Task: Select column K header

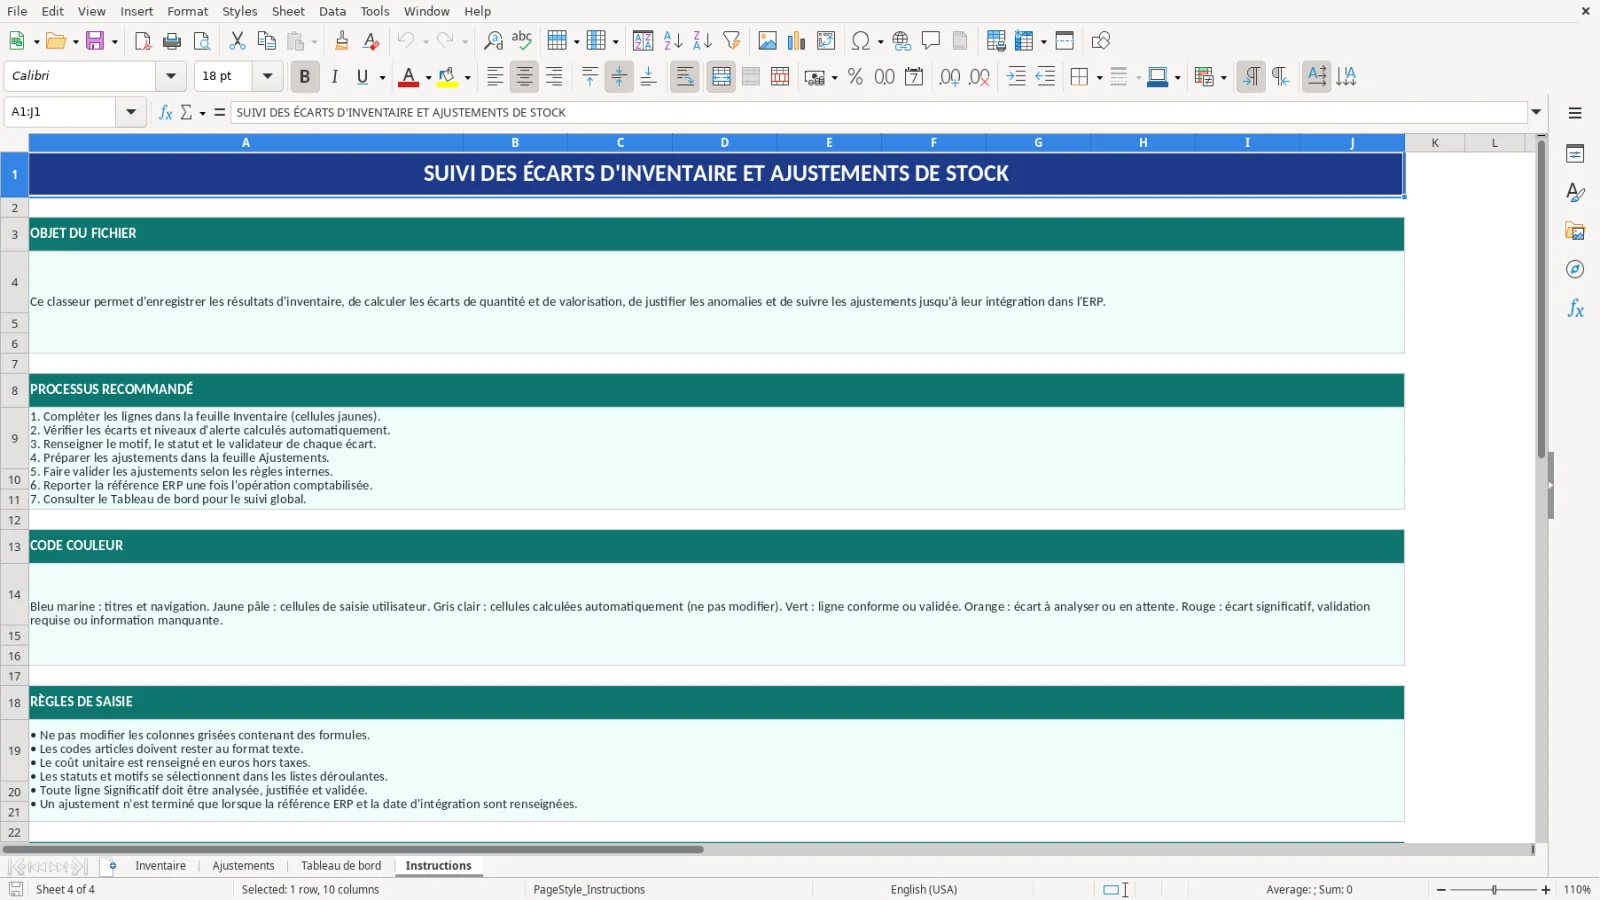Action: 1435,143
